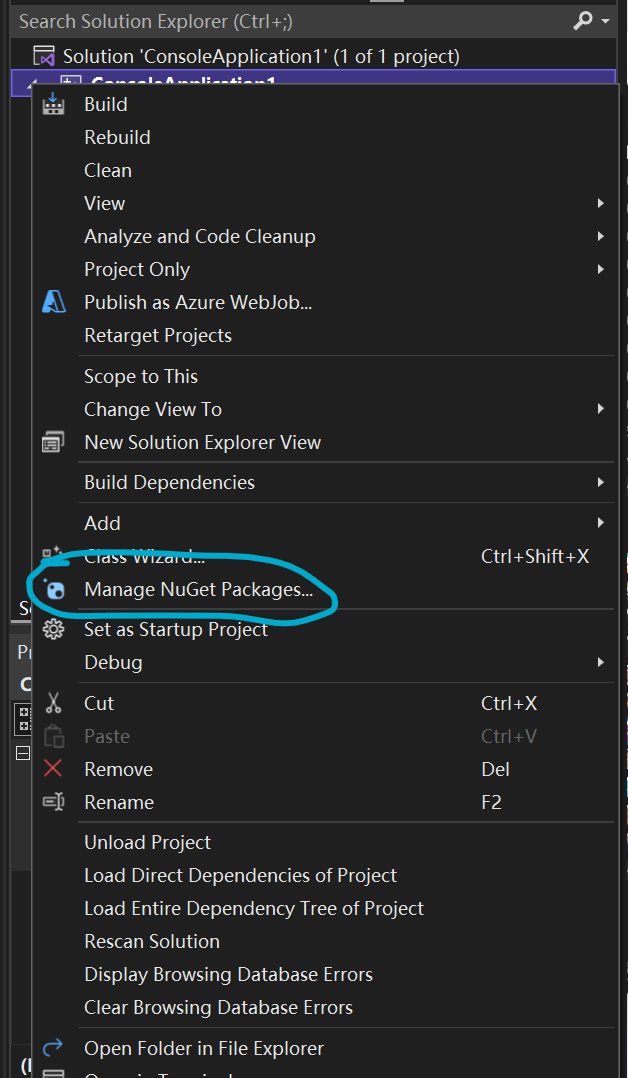Viewport: 628px width, 1078px height.
Task: Open the search options dropdown arrow
Action: [606, 21]
